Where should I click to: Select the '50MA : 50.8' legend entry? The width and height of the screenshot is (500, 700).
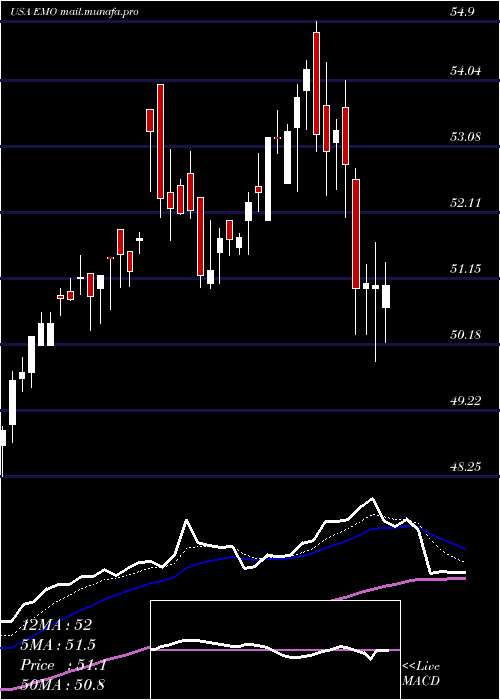point(62,685)
